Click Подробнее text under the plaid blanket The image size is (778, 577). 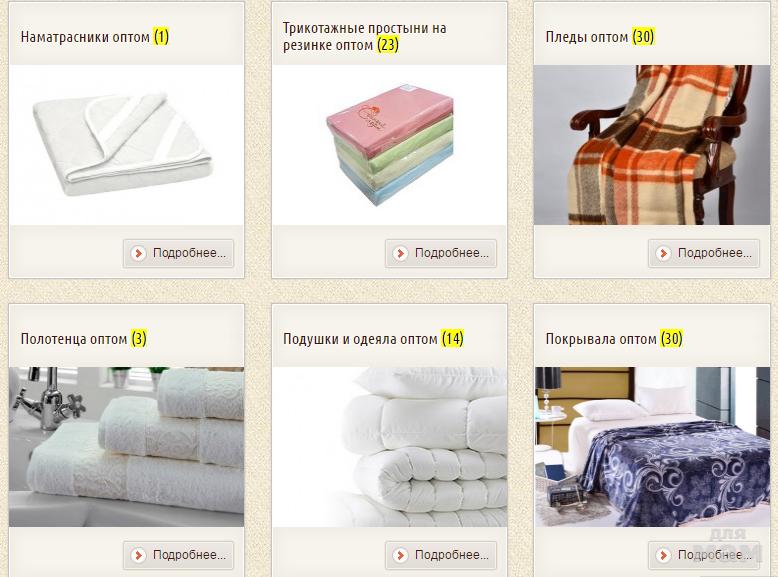point(714,253)
